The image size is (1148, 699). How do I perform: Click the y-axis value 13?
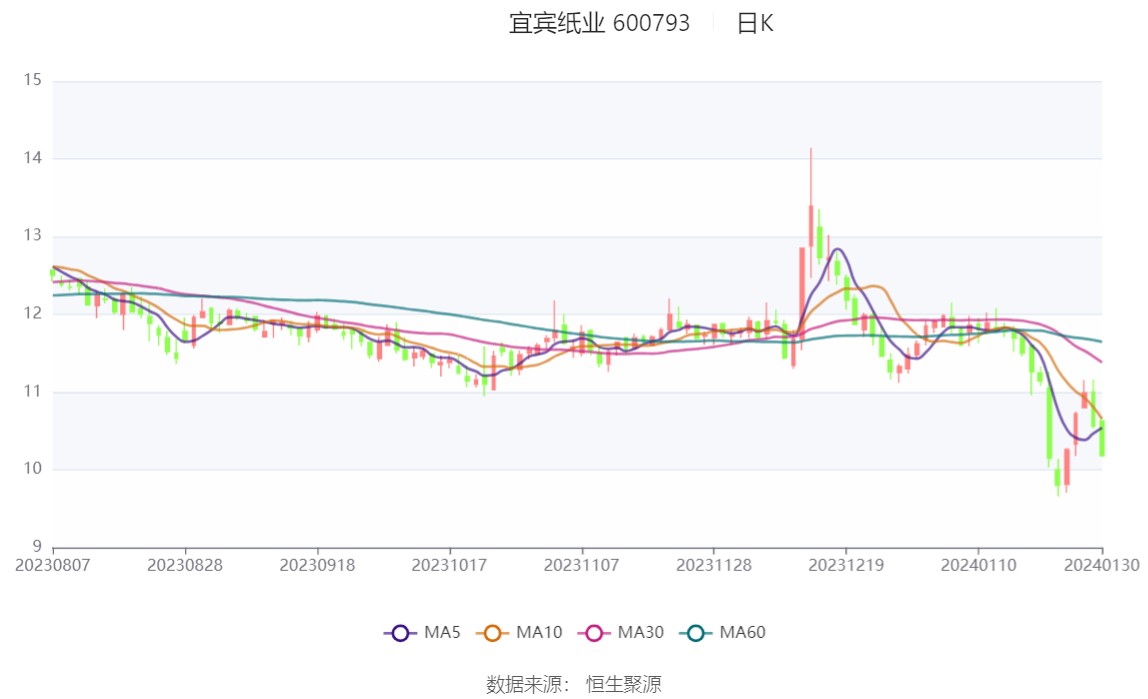pos(32,236)
